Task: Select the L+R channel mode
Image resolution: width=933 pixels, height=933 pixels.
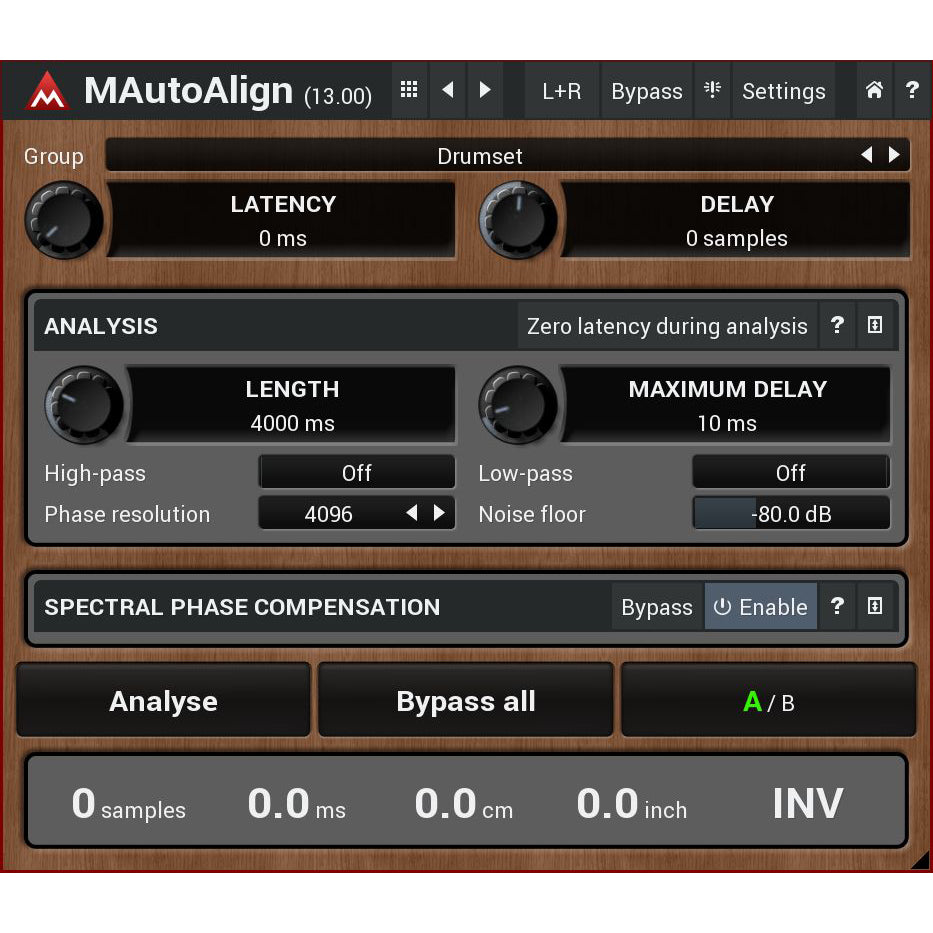Action: pos(561,90)
